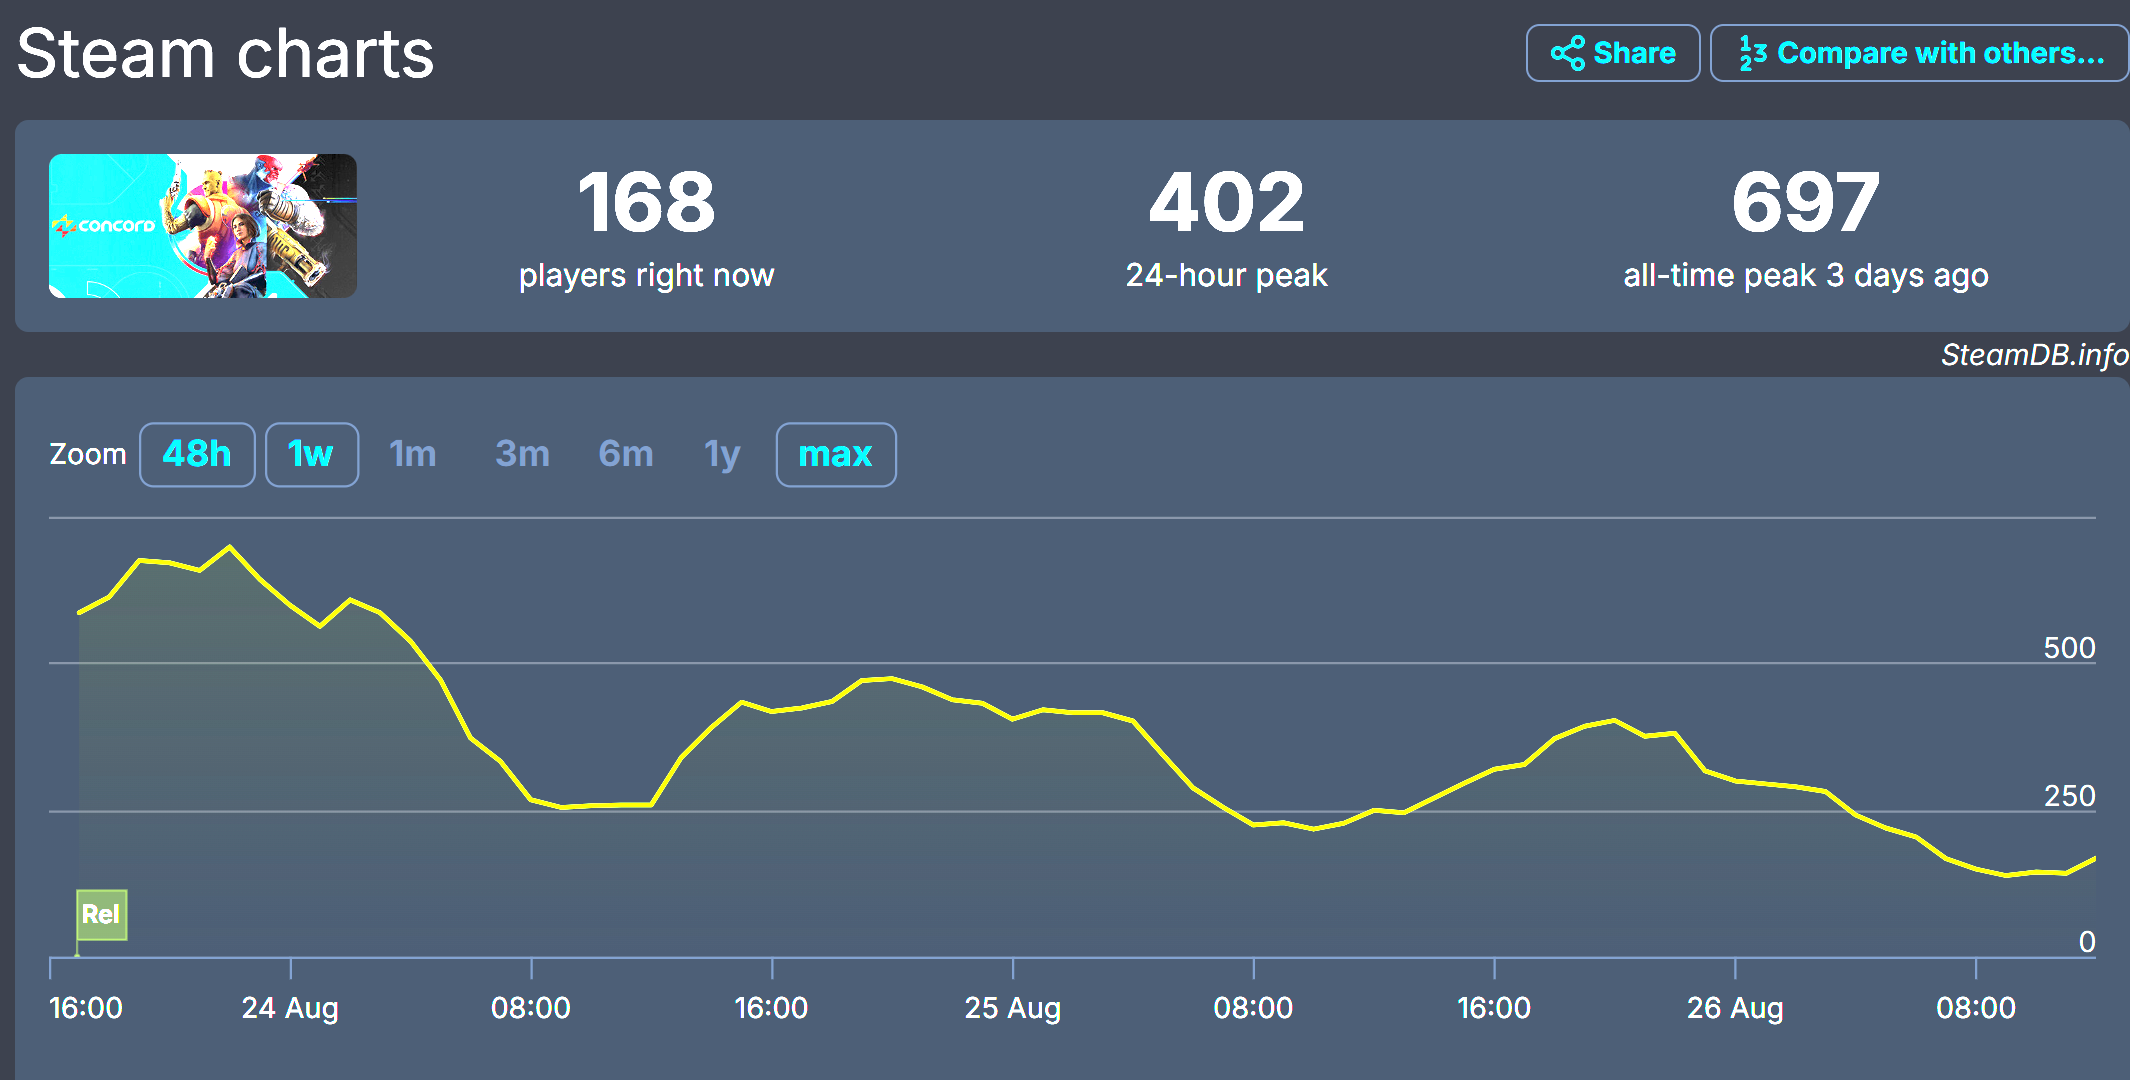Click the 24 Aug axis label
This screenshot has height=1080, width=2130.
coord(290,1008)
